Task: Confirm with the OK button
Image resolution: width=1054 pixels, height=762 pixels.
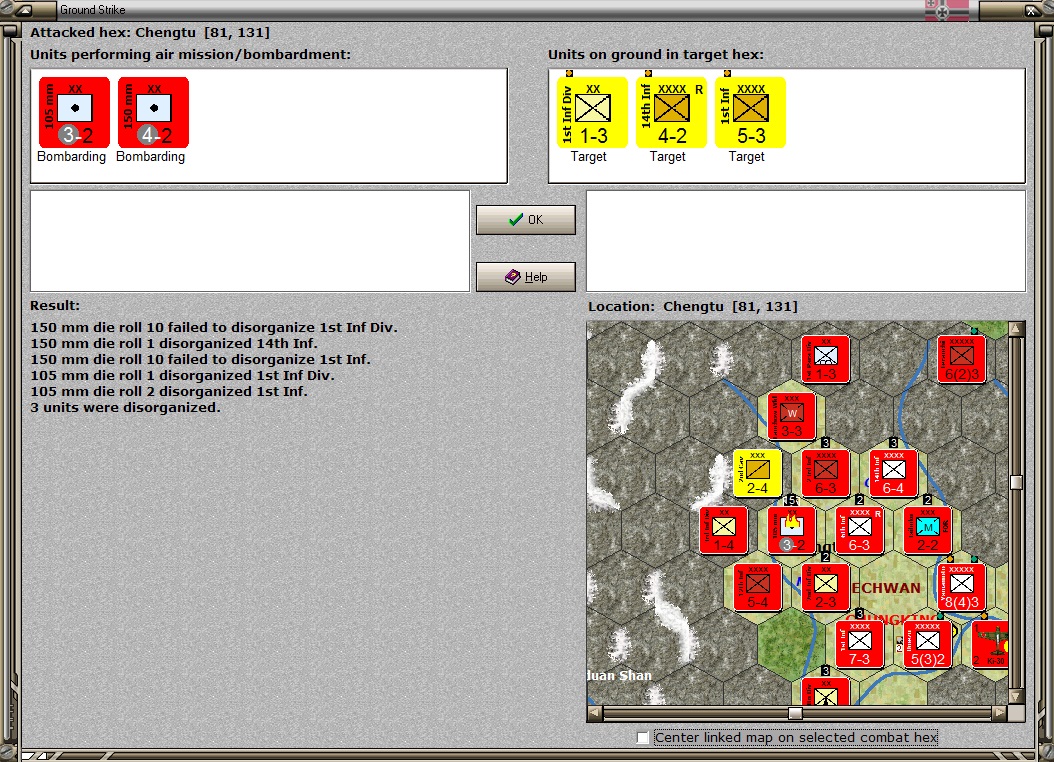Action: tap(526, 220)
